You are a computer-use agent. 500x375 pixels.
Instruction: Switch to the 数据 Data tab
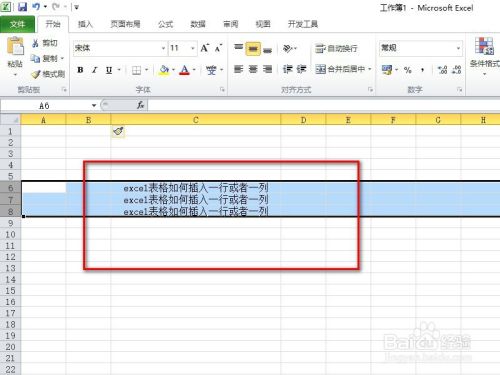click(198, 24)
